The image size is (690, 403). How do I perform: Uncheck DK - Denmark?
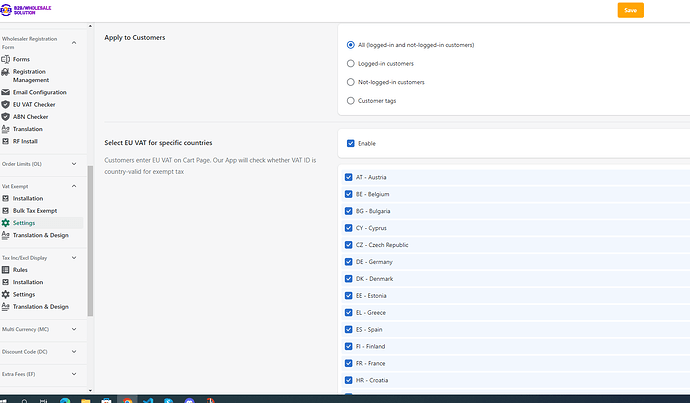point(349,279)
